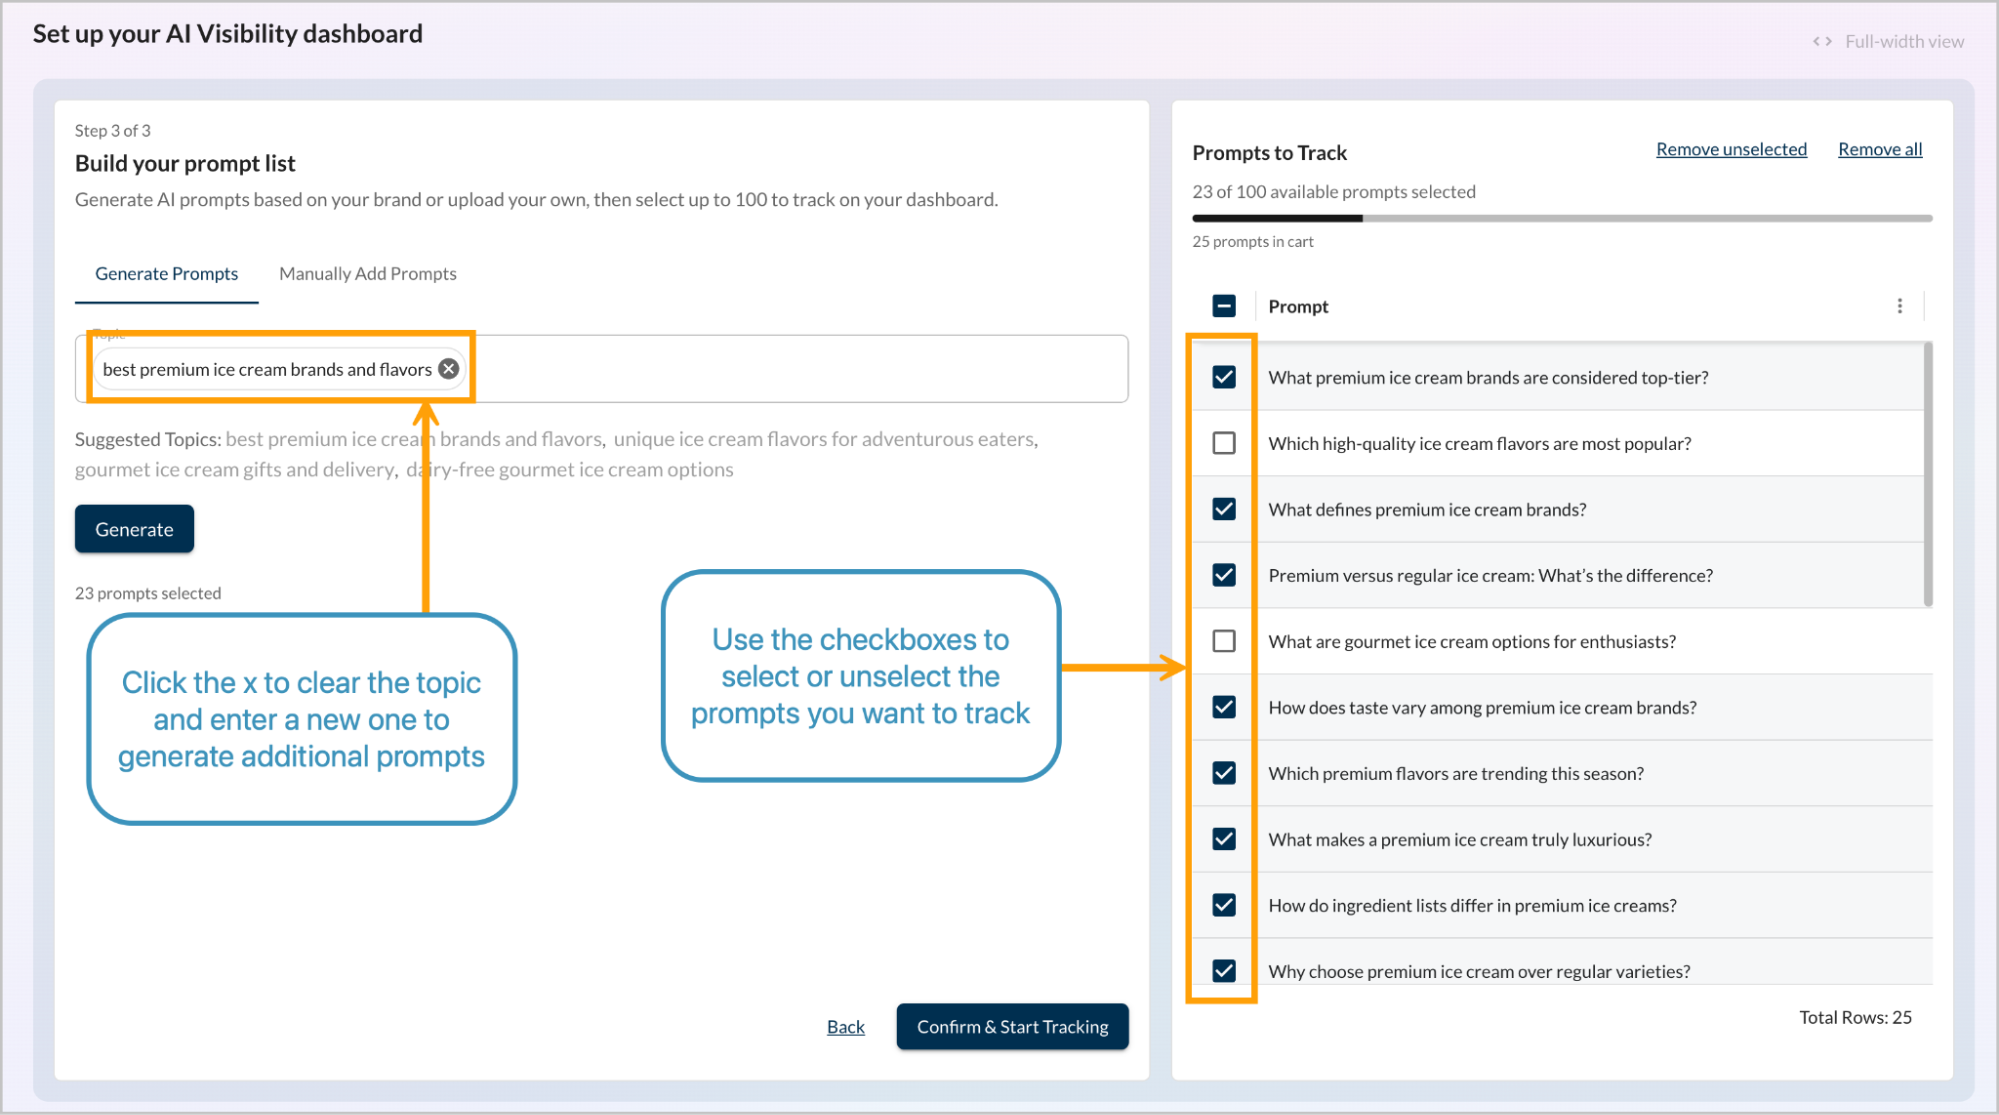Open the Manually Add Prompts tab
Viewport: 1999px width, 1115px height.
(368, 274)
